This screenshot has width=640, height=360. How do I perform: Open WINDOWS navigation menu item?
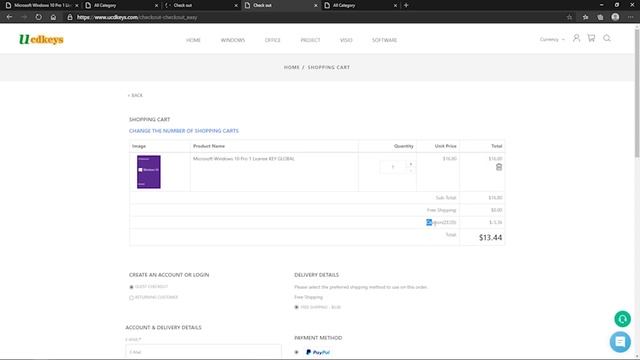(x=233, y=40)
